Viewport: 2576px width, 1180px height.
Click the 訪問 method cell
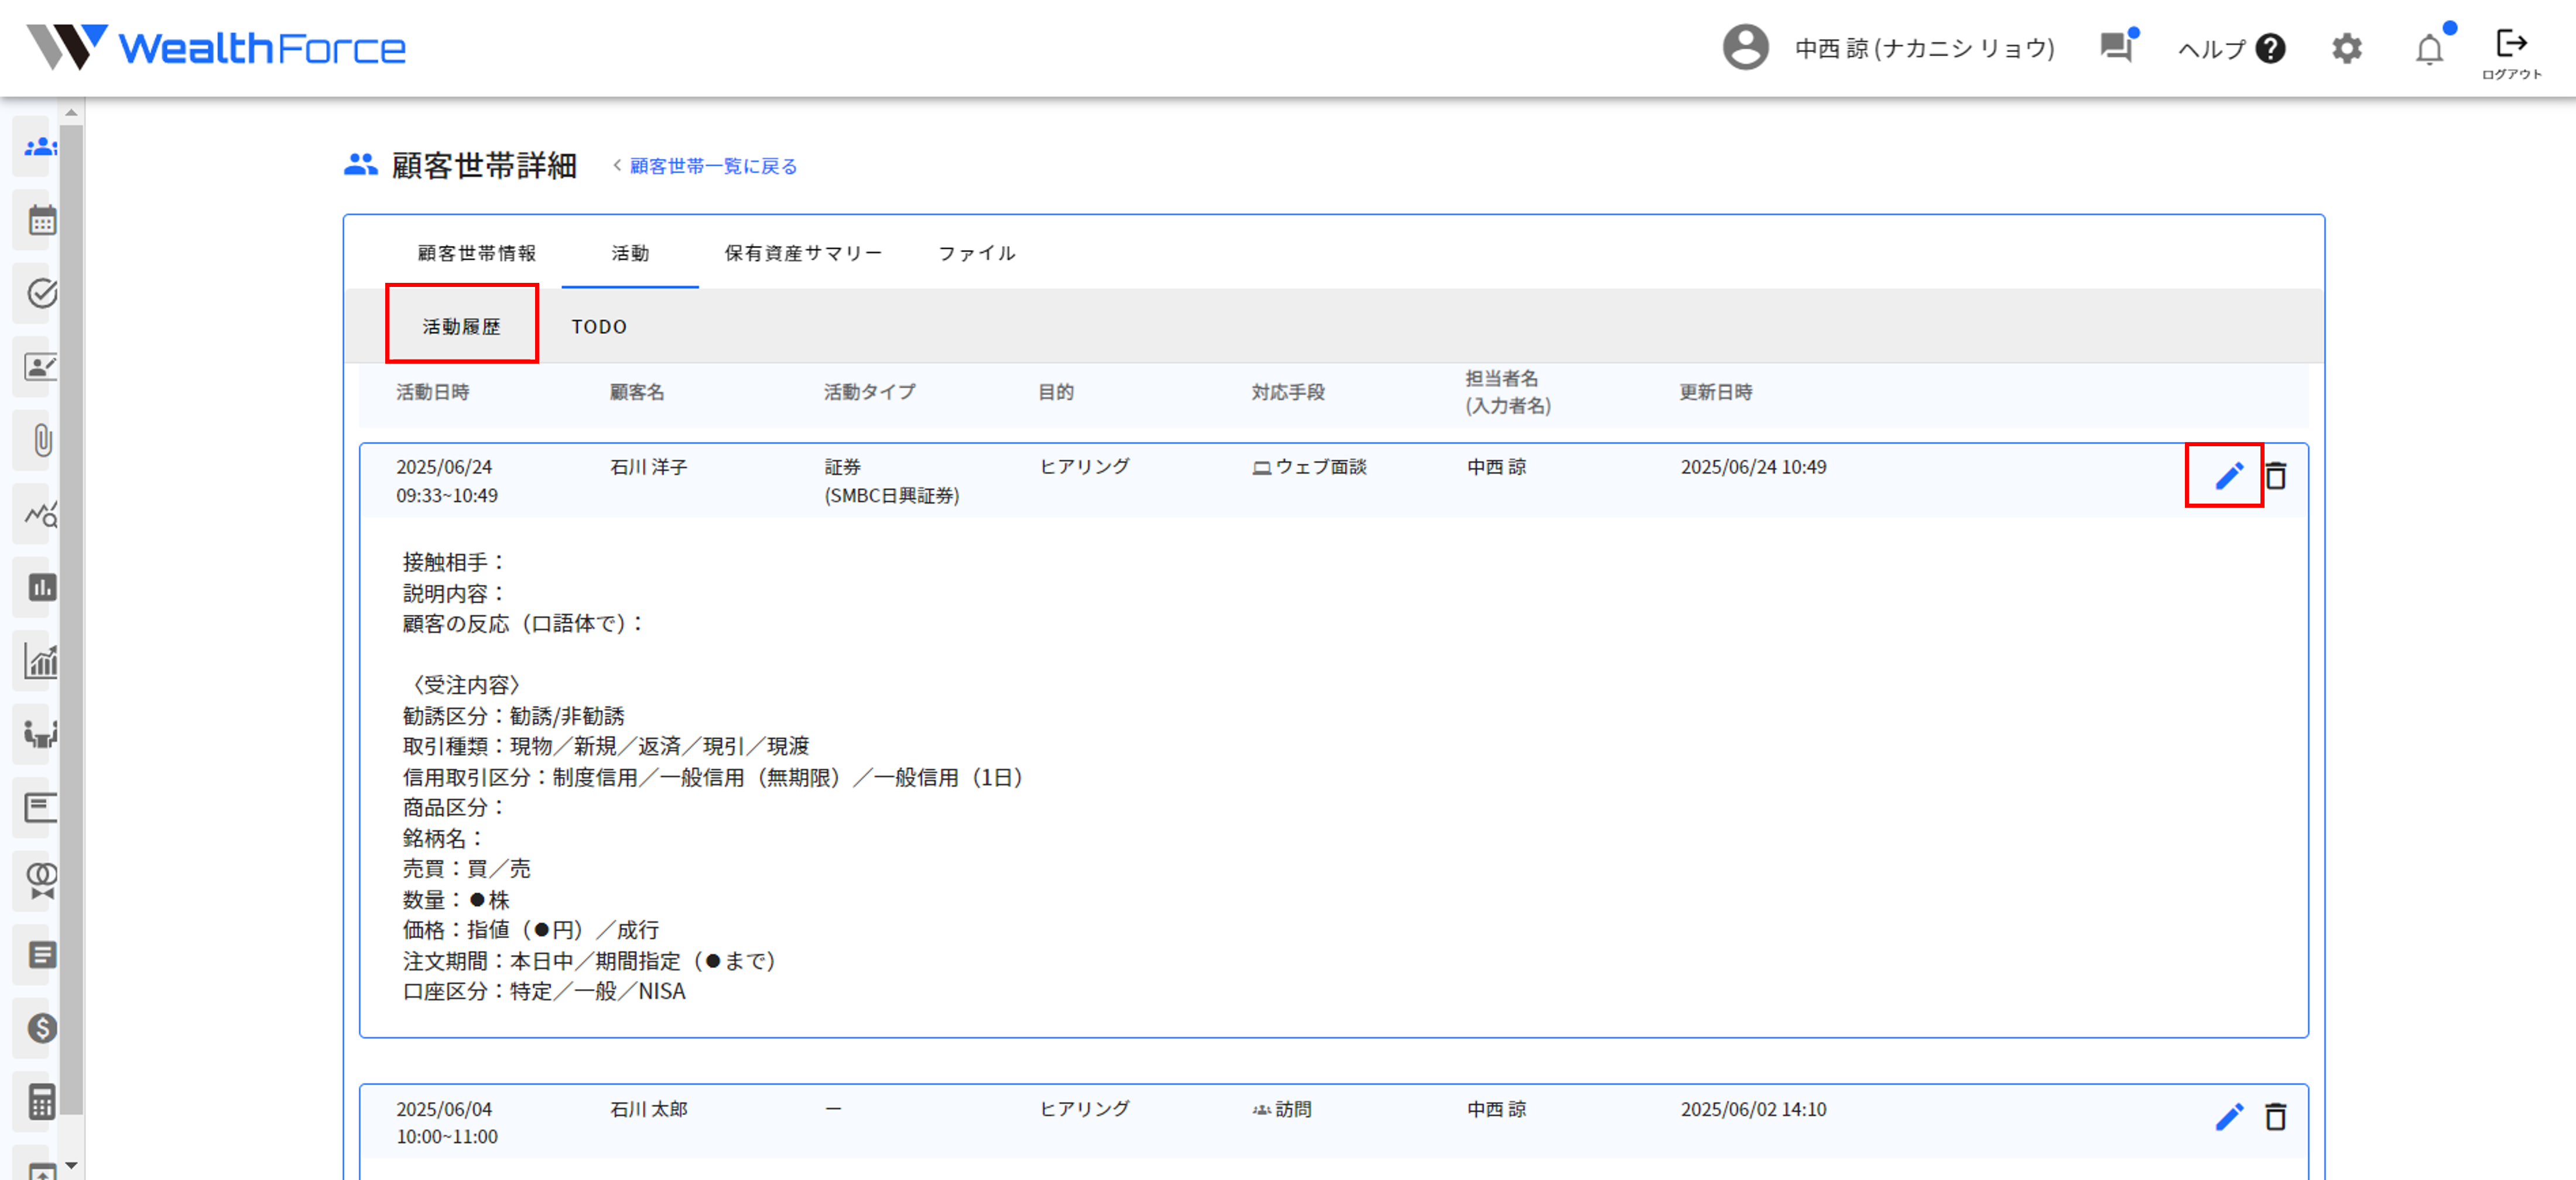[1281, 1109]
